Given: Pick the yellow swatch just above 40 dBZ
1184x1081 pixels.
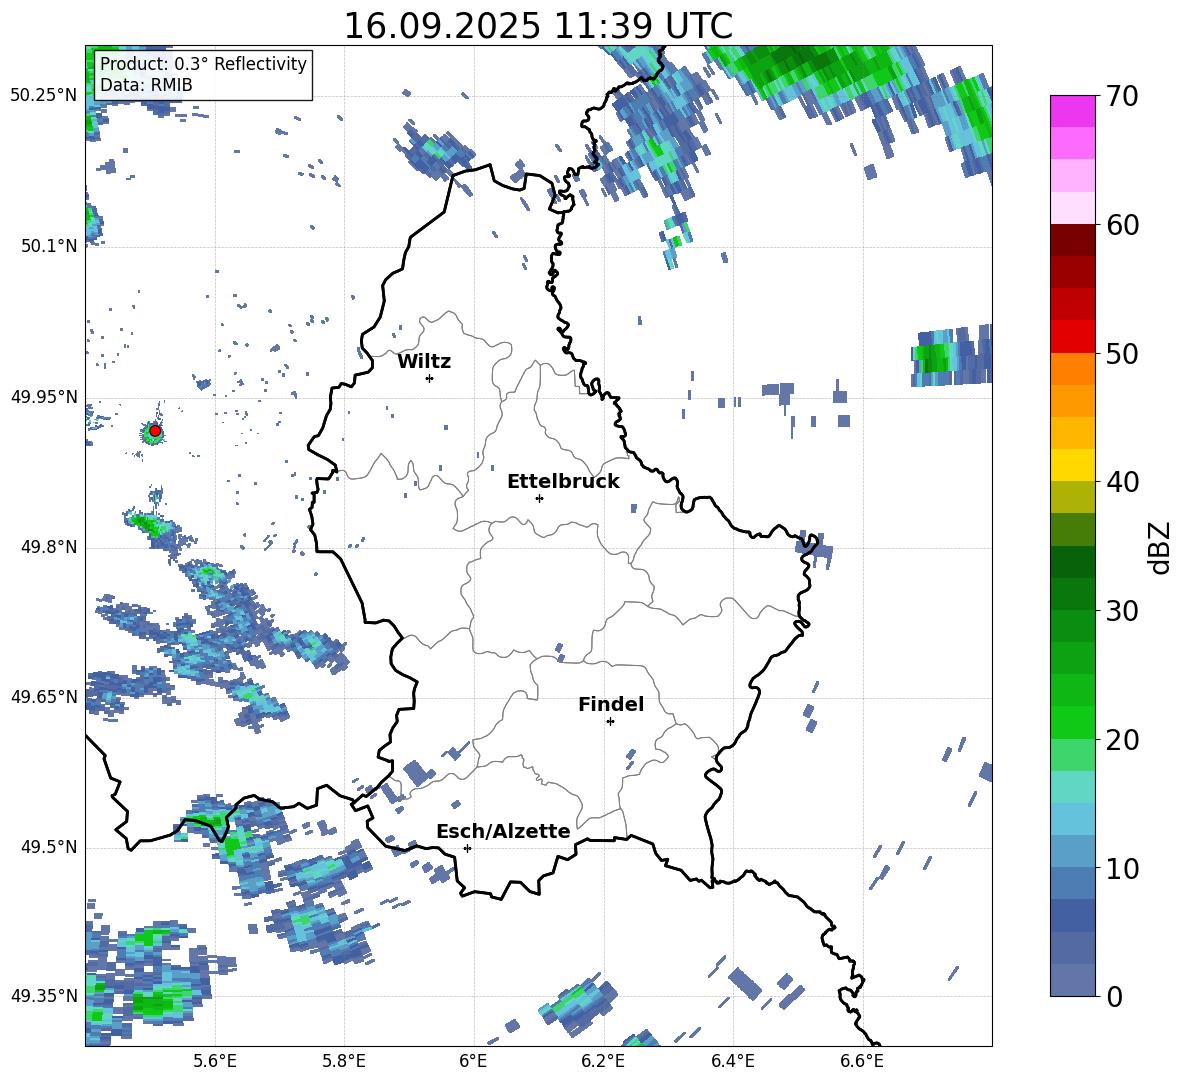Looking at the screenshot, I should (x=1072, y=465).
